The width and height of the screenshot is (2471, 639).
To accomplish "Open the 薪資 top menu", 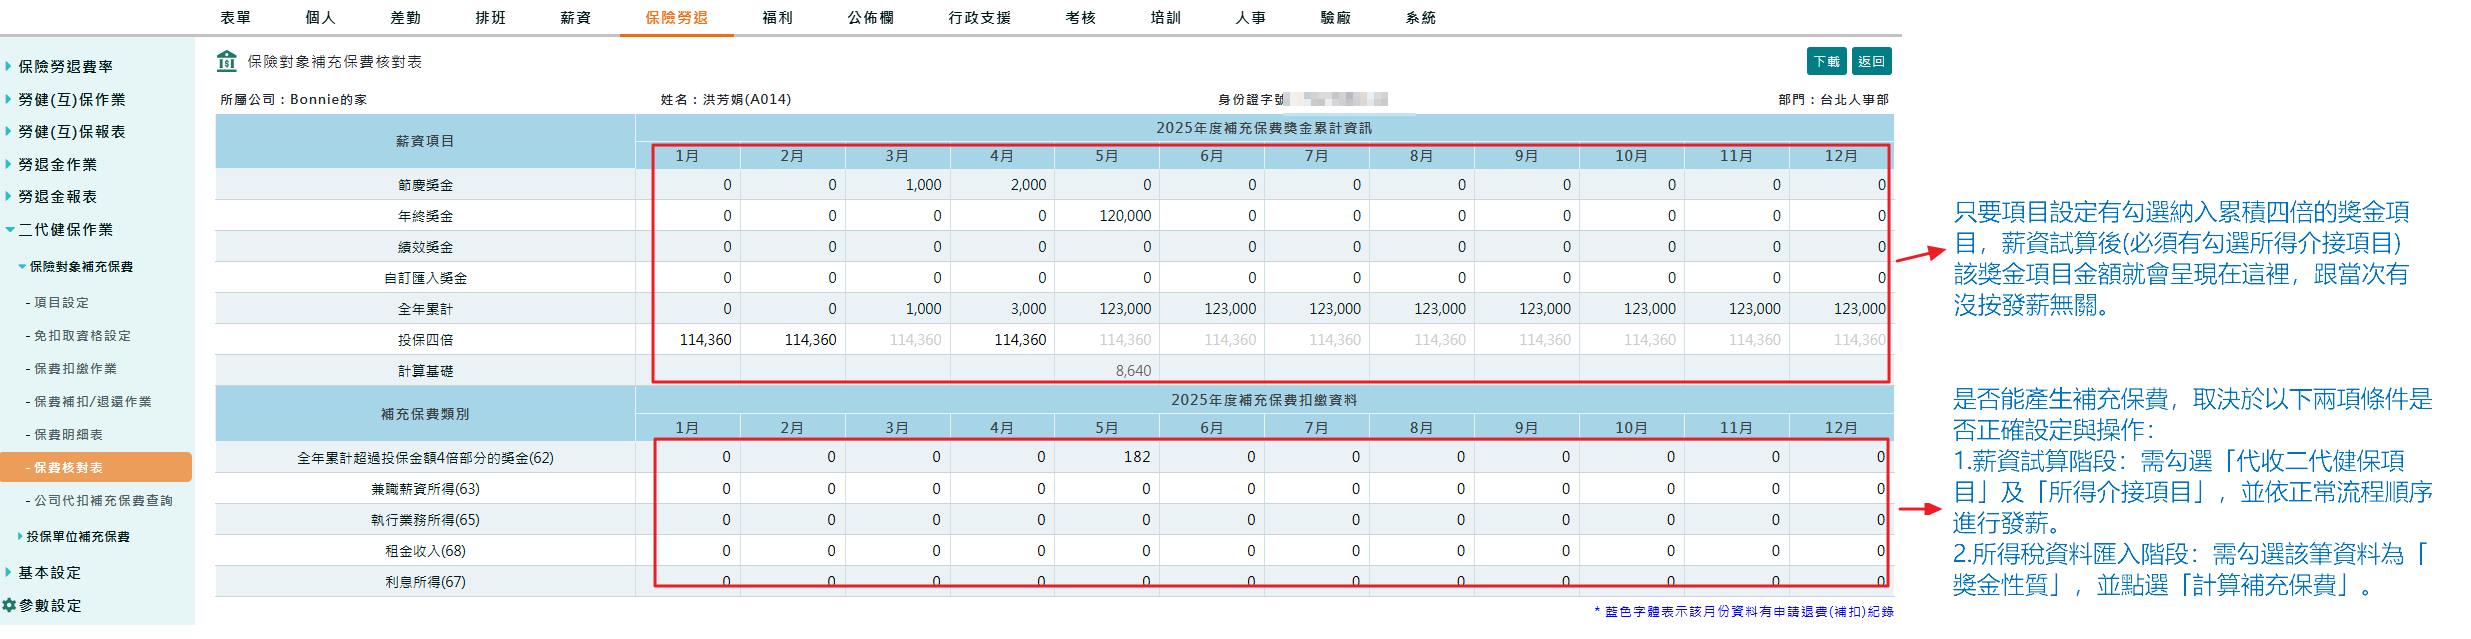I will (x=576, y=17).
